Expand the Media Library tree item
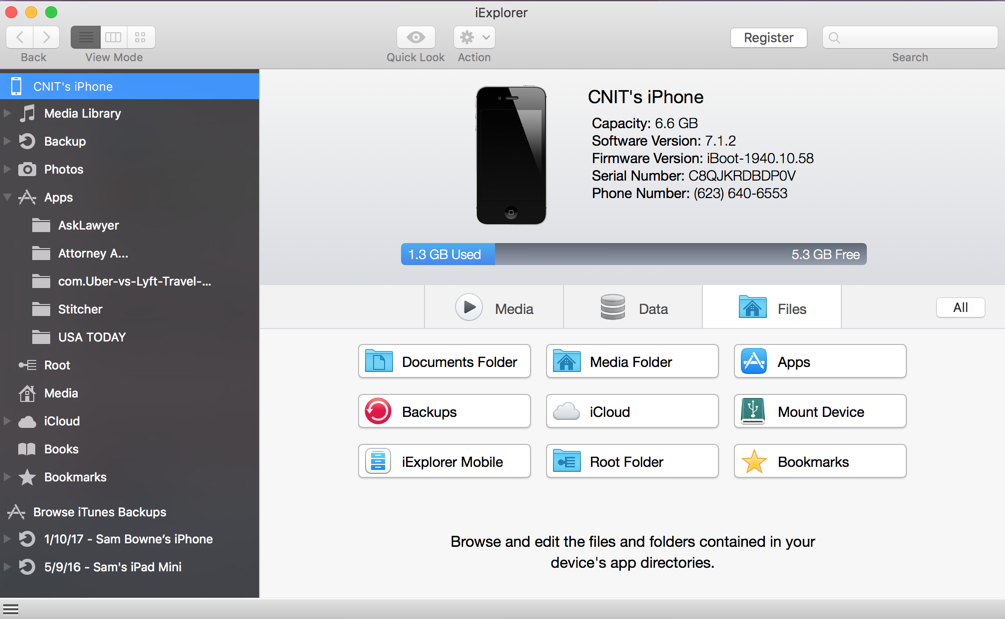 tap(8, 113)
